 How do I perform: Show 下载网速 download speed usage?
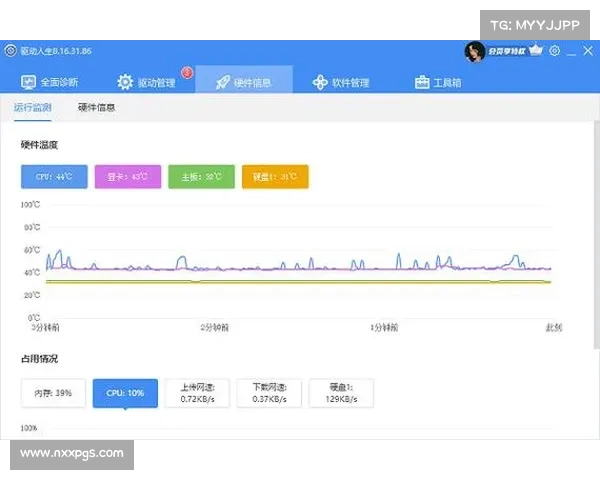(268, 393)
